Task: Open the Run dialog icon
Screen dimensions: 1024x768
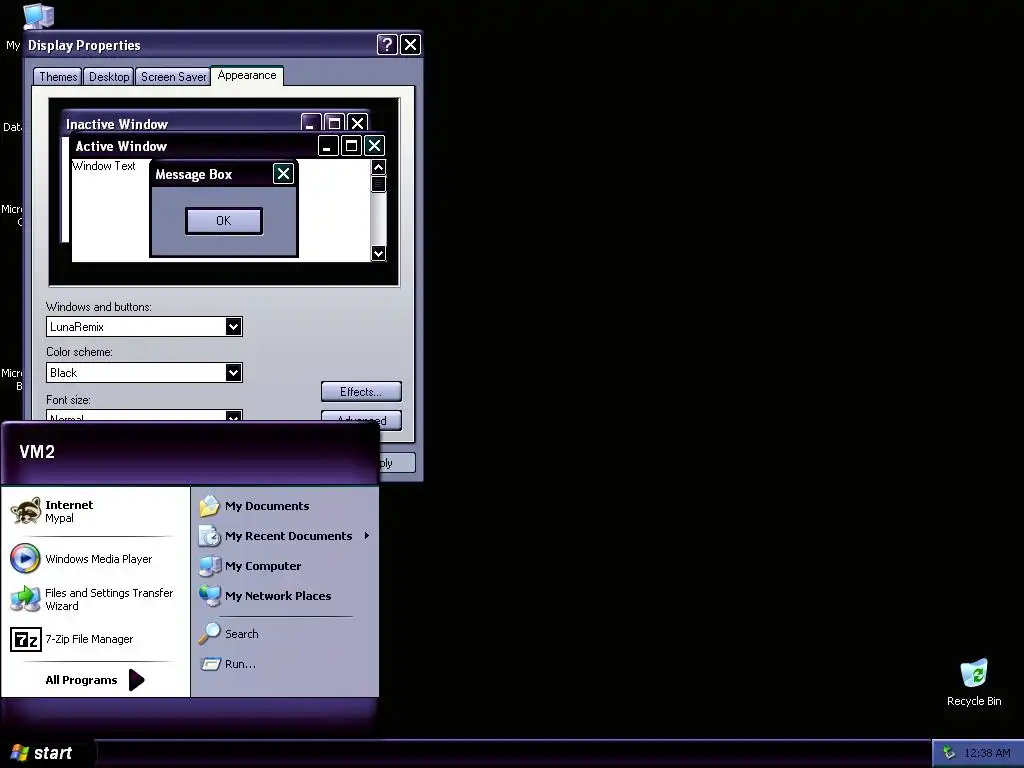Action: 210,664
